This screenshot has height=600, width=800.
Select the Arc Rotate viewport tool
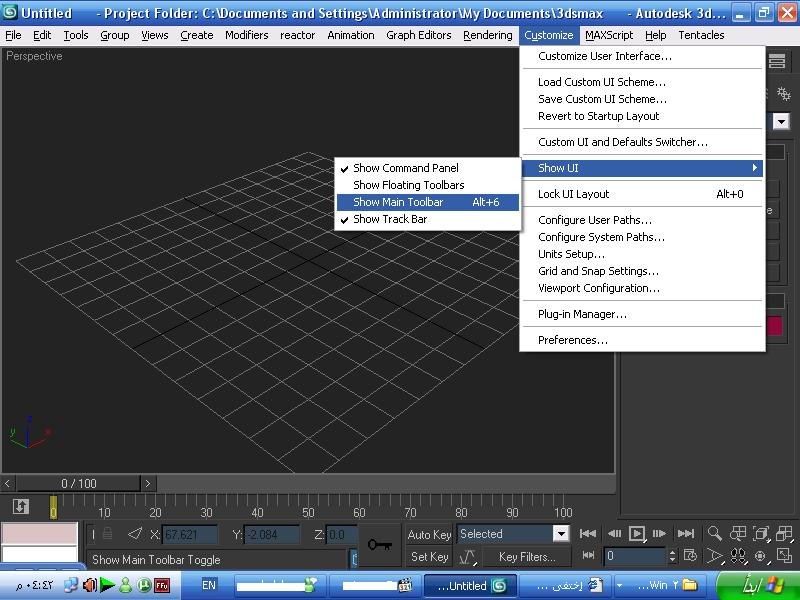point(761,556)
